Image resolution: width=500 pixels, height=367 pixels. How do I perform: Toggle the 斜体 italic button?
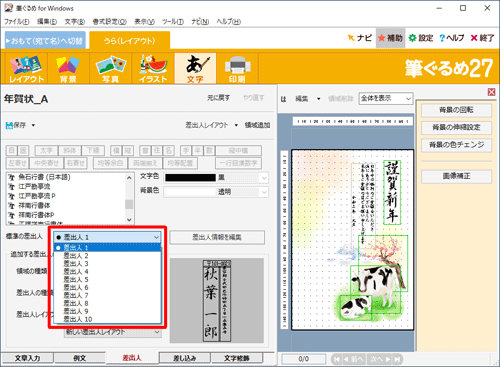[x=70, y=151]
